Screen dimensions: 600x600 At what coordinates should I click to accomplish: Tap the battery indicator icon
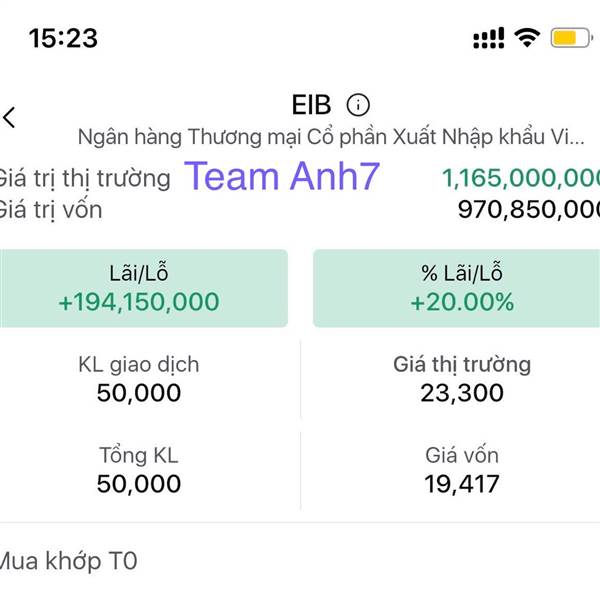[x=572, y=38]
